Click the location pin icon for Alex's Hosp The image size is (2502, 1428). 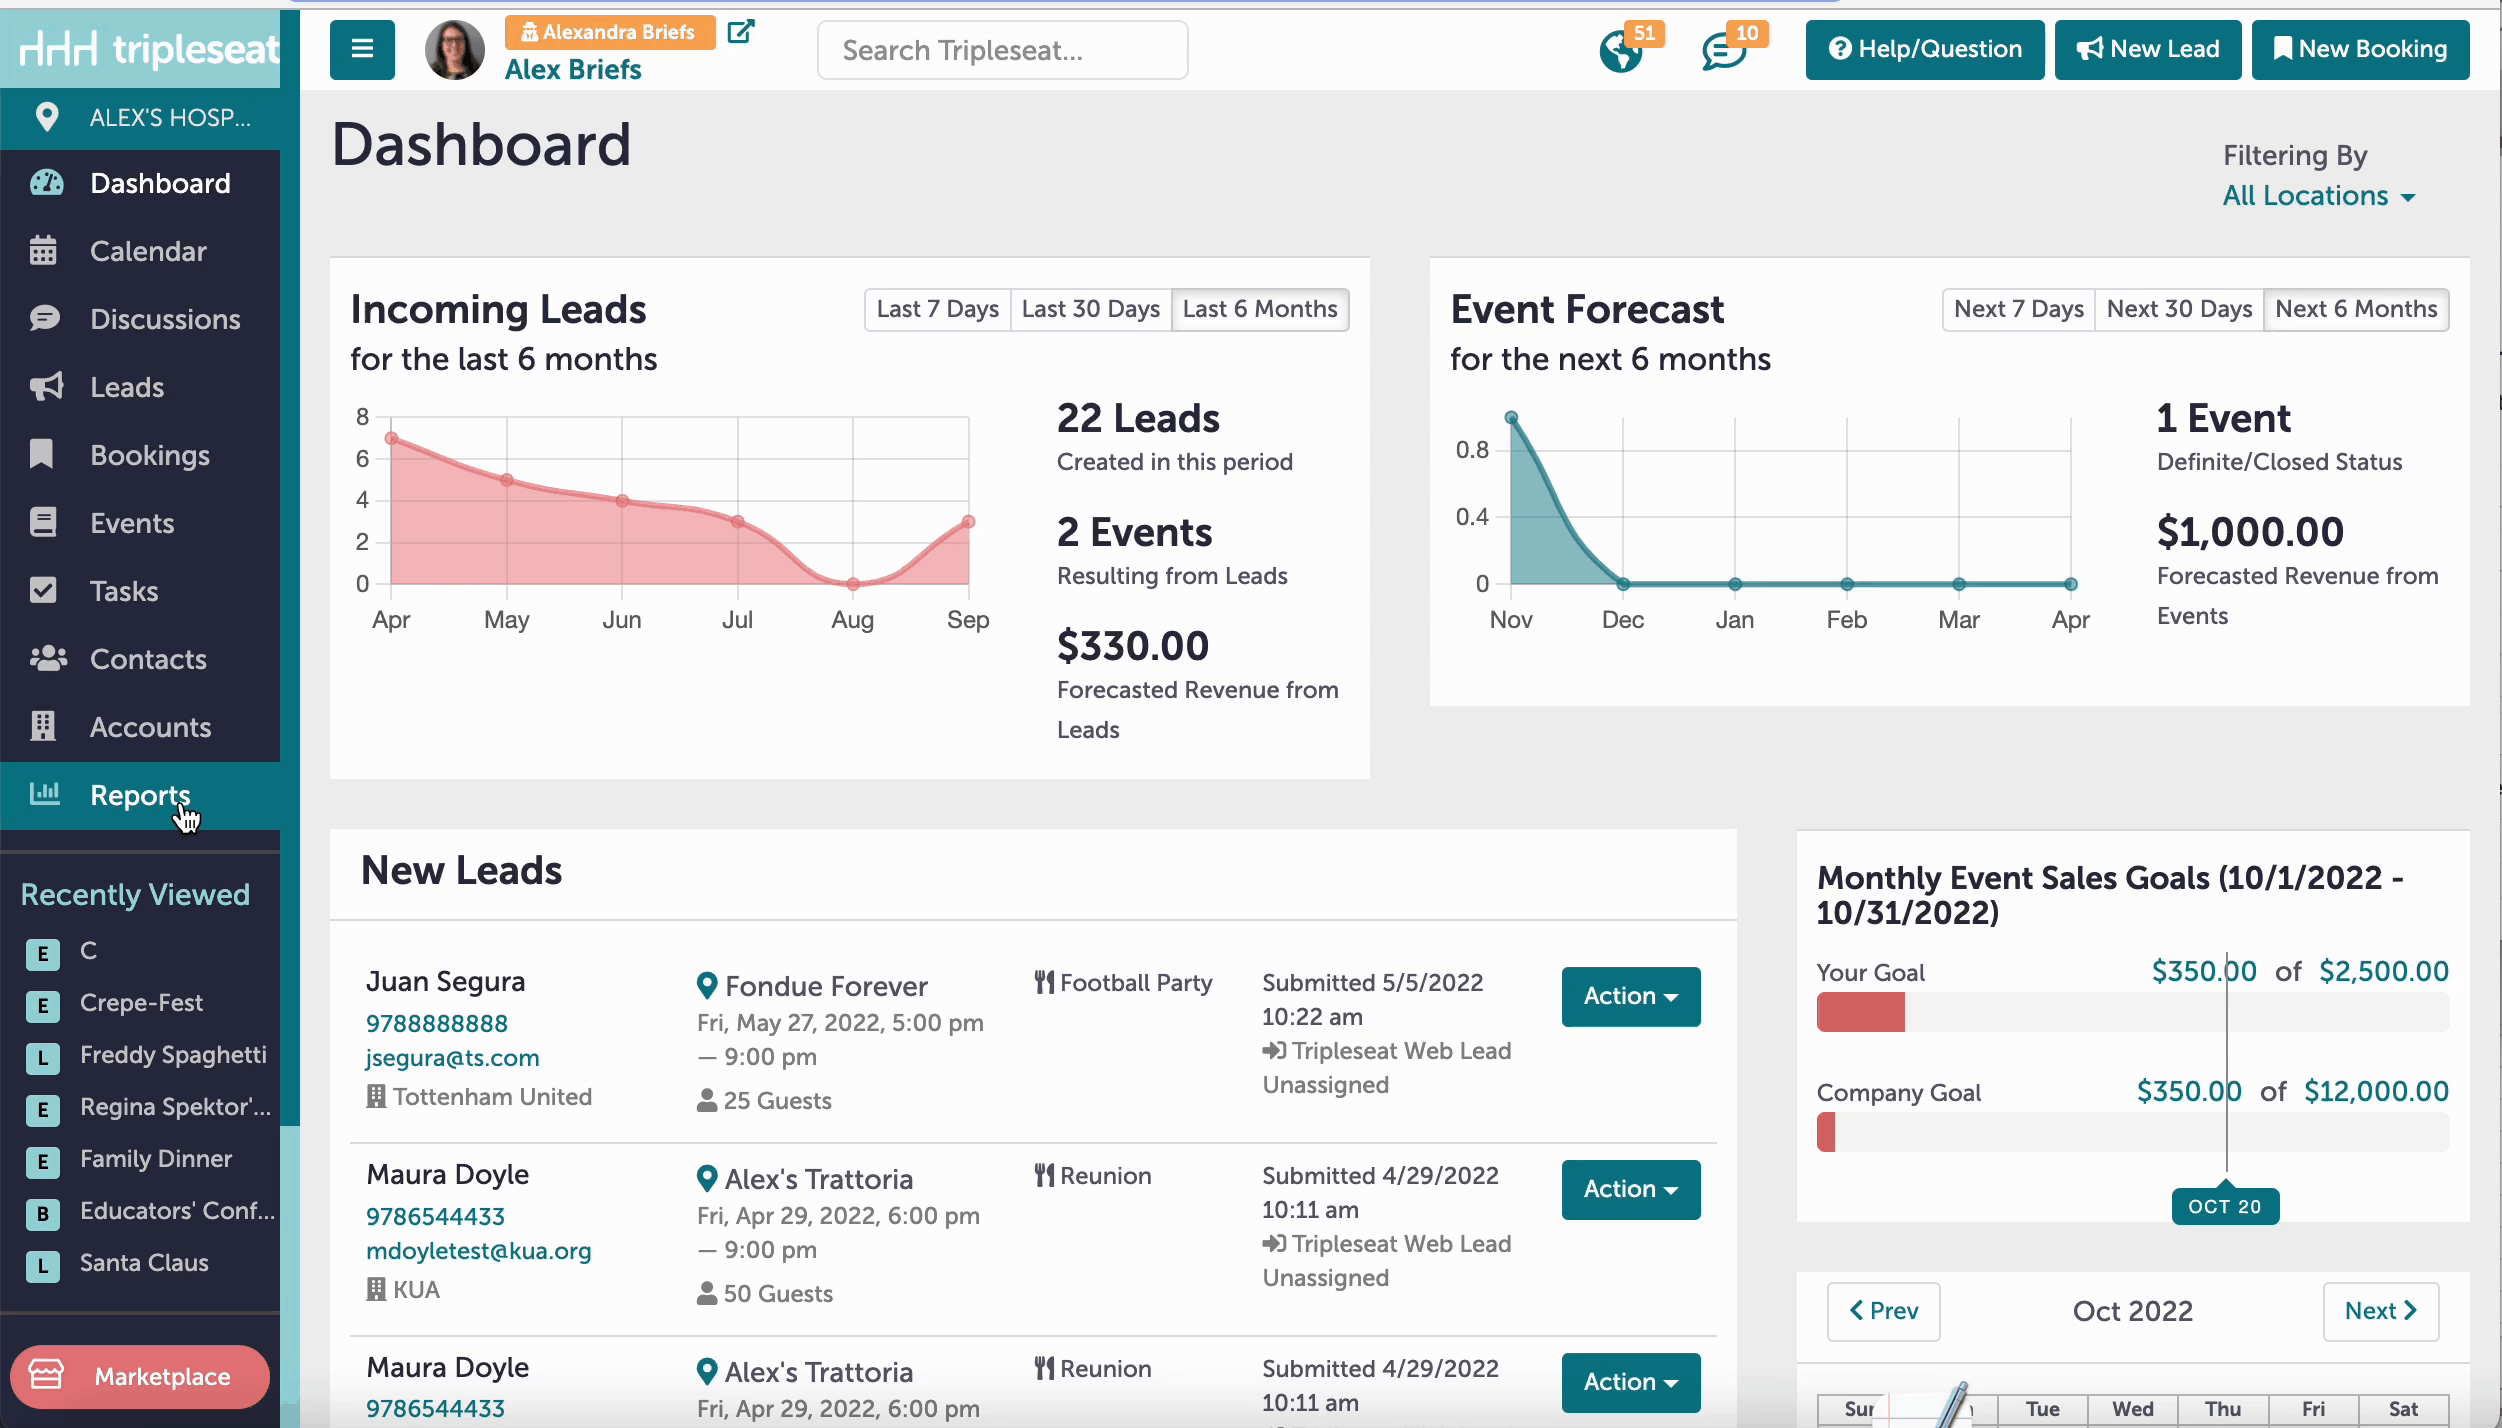[46, 117]
